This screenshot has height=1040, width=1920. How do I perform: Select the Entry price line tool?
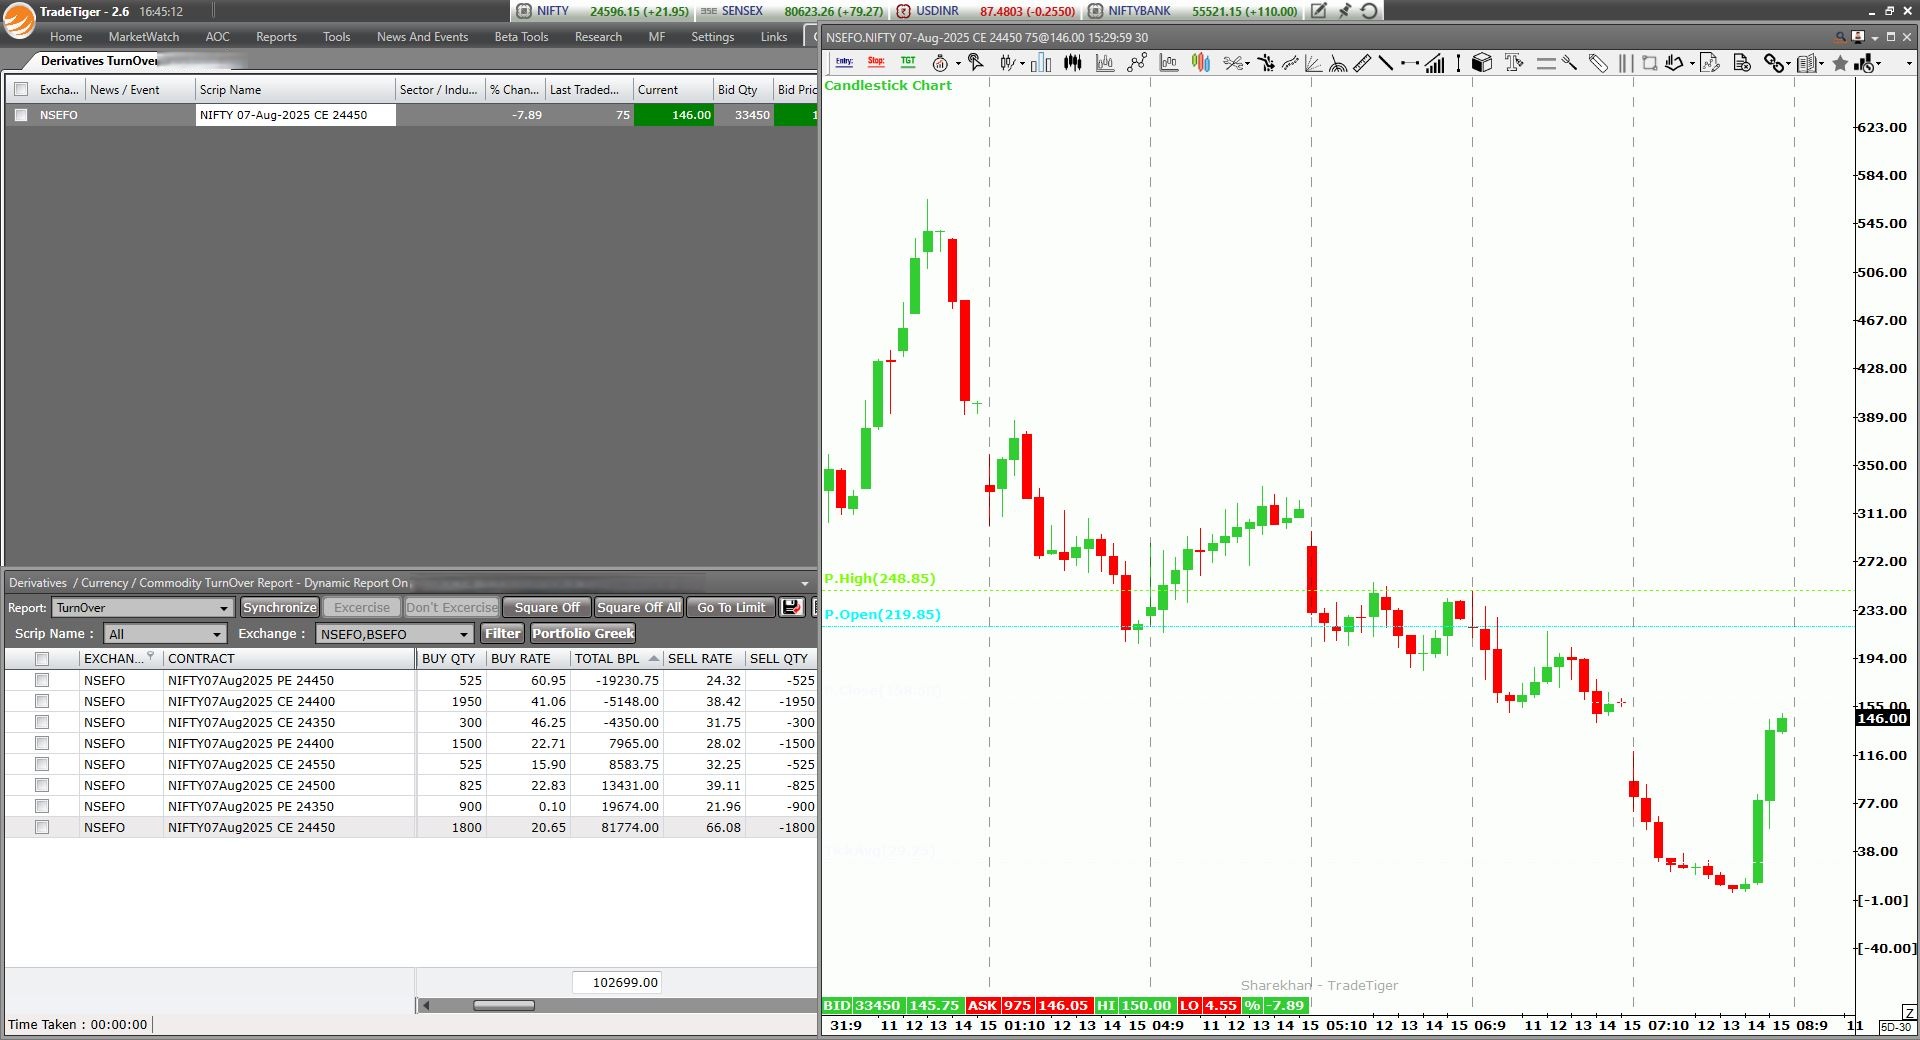click(x=844, y=62)
